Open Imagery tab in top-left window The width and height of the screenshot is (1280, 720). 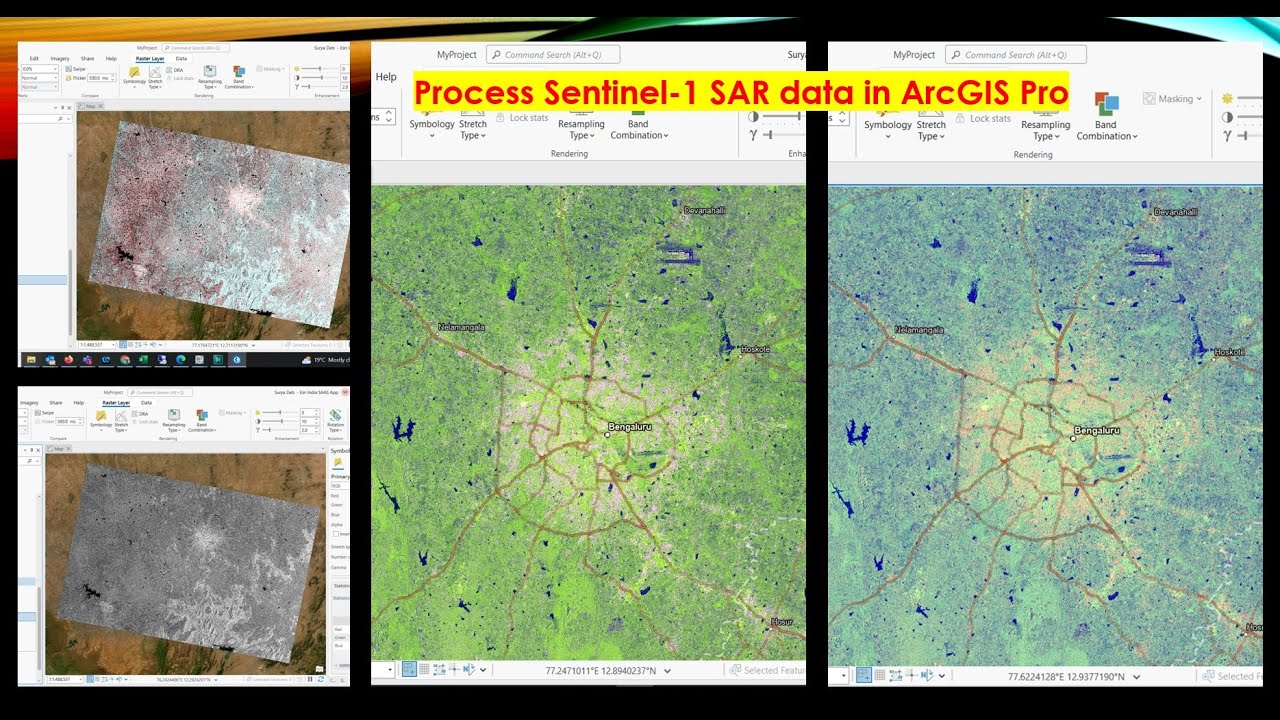(60, 59)
